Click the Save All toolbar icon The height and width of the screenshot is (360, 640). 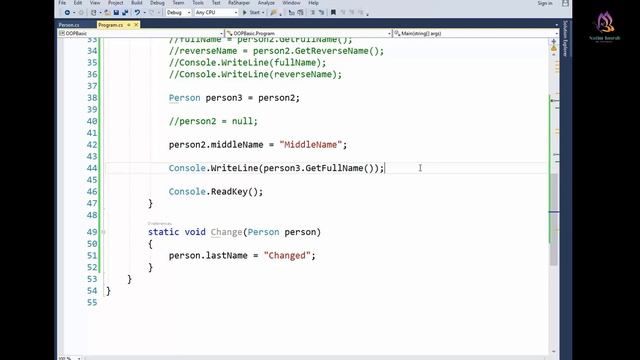click(x=125, y=13)
